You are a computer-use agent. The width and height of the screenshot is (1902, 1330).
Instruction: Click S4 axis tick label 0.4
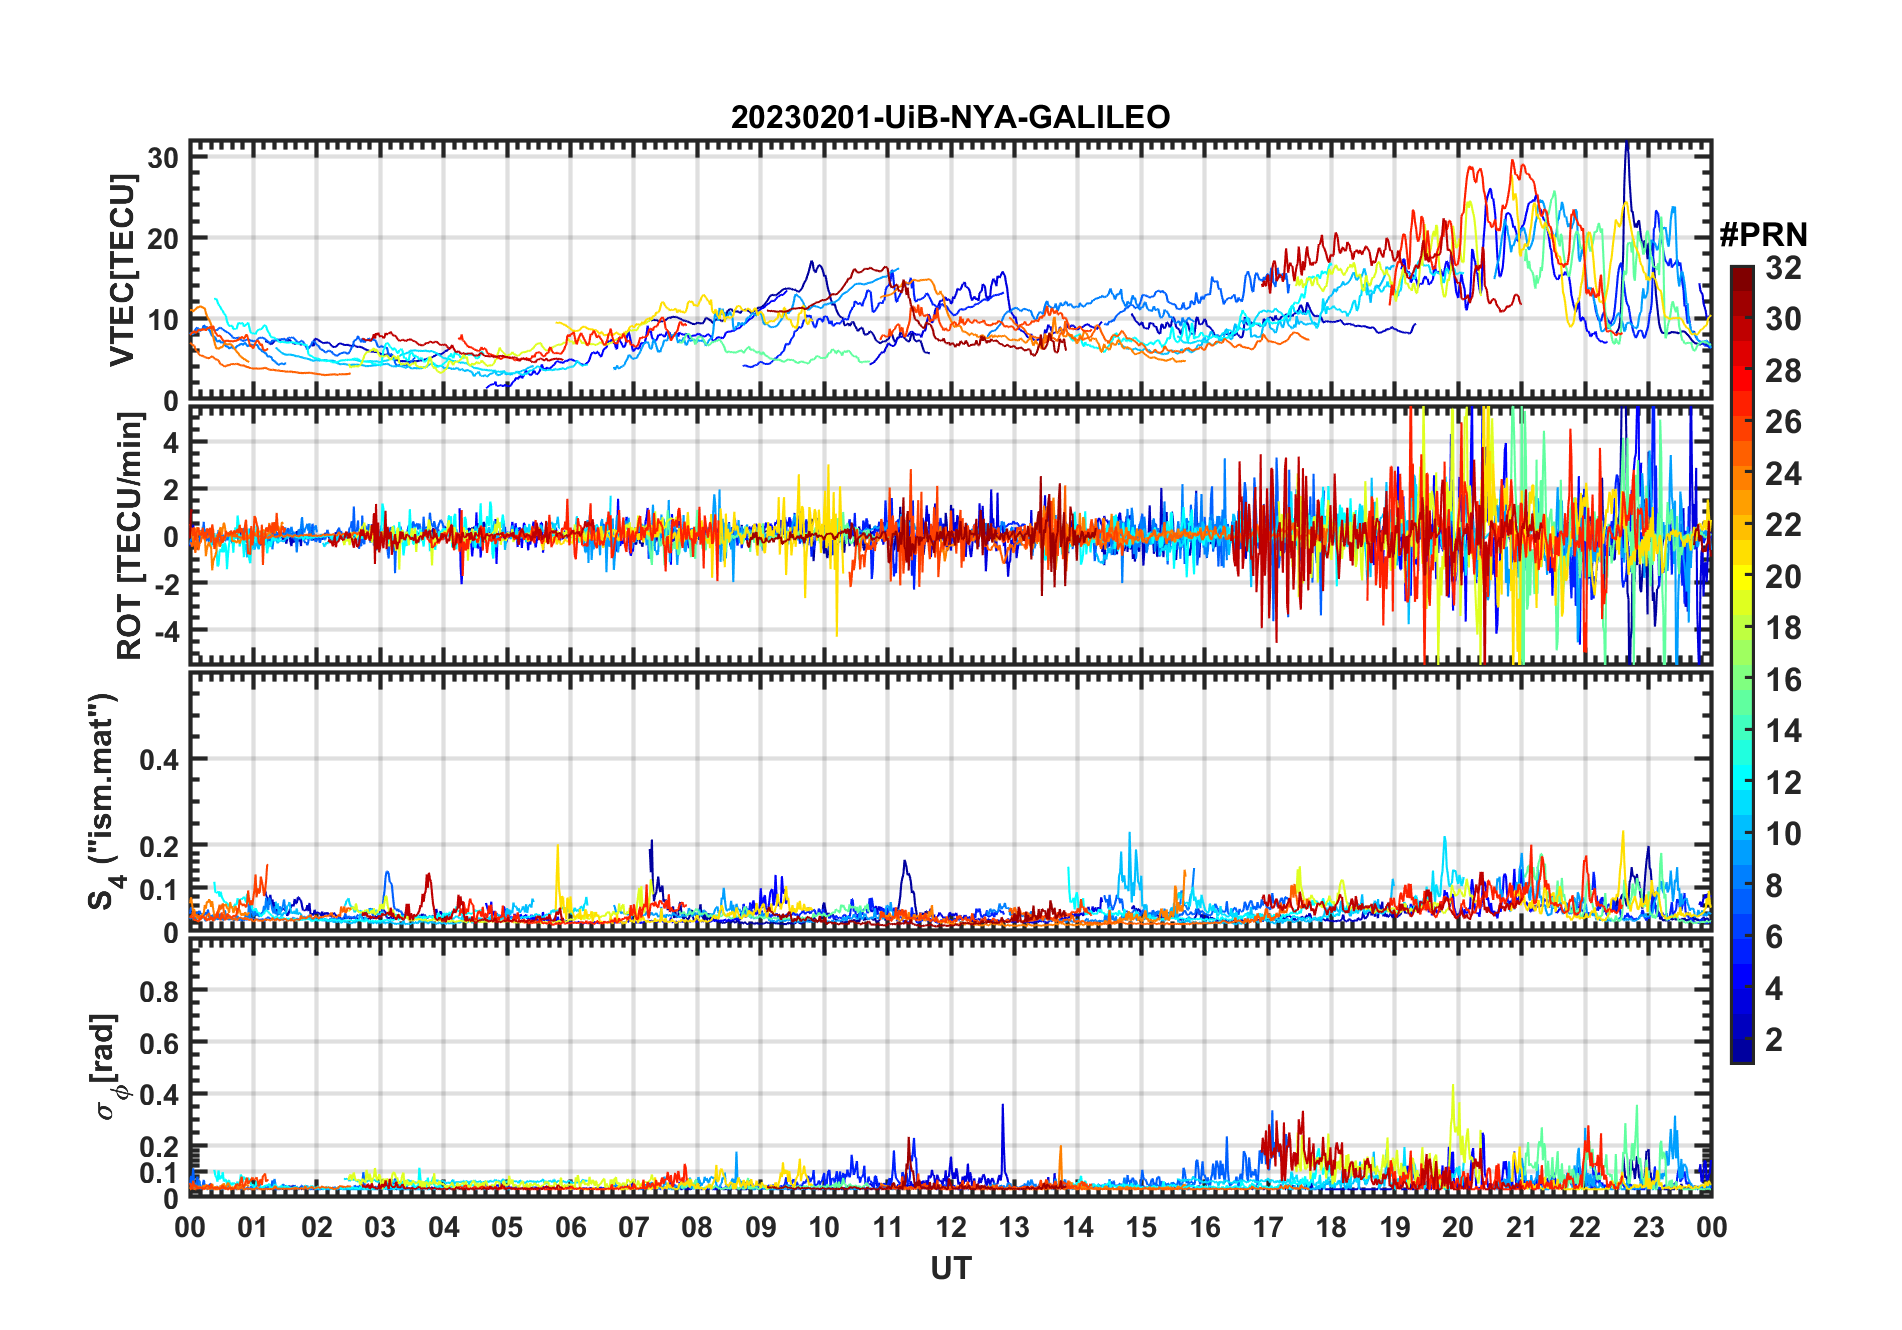pos(159,759)
